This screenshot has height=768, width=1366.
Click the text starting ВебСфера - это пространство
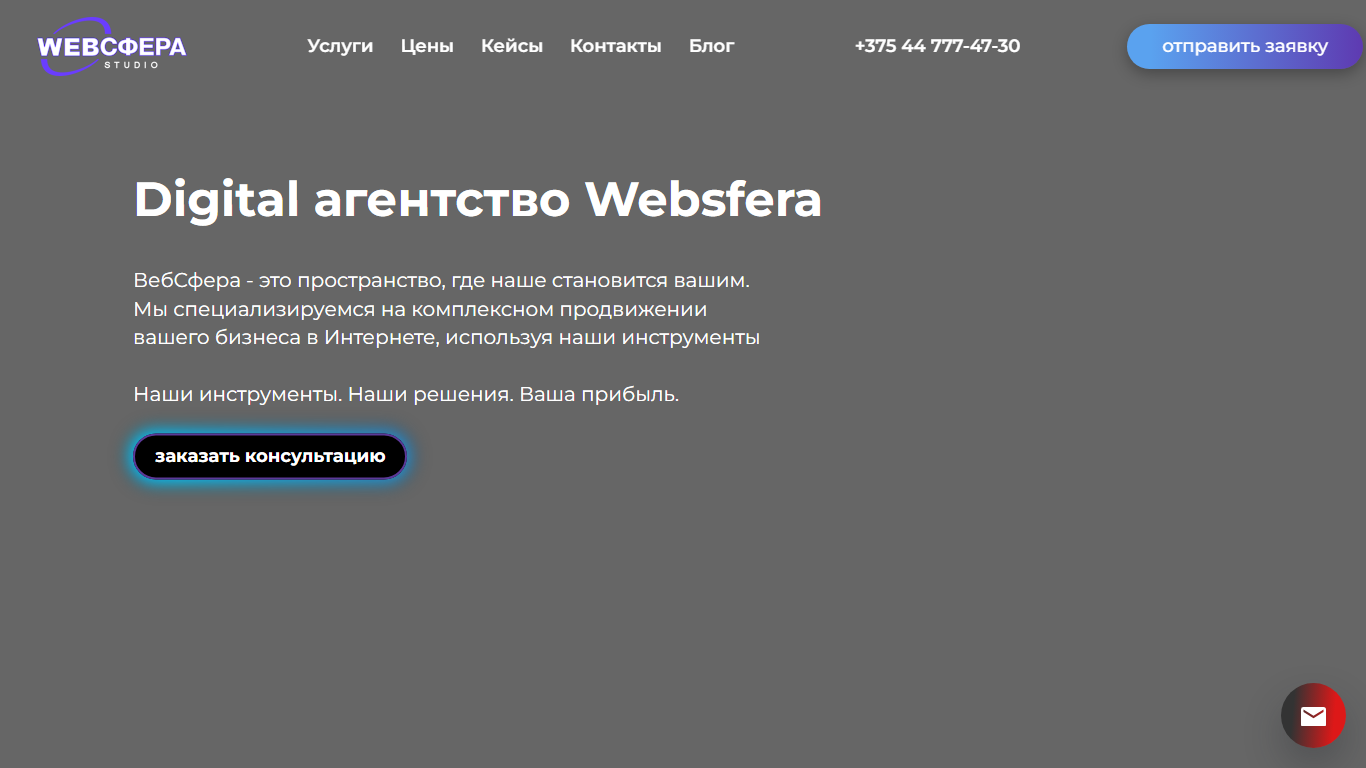442,281
